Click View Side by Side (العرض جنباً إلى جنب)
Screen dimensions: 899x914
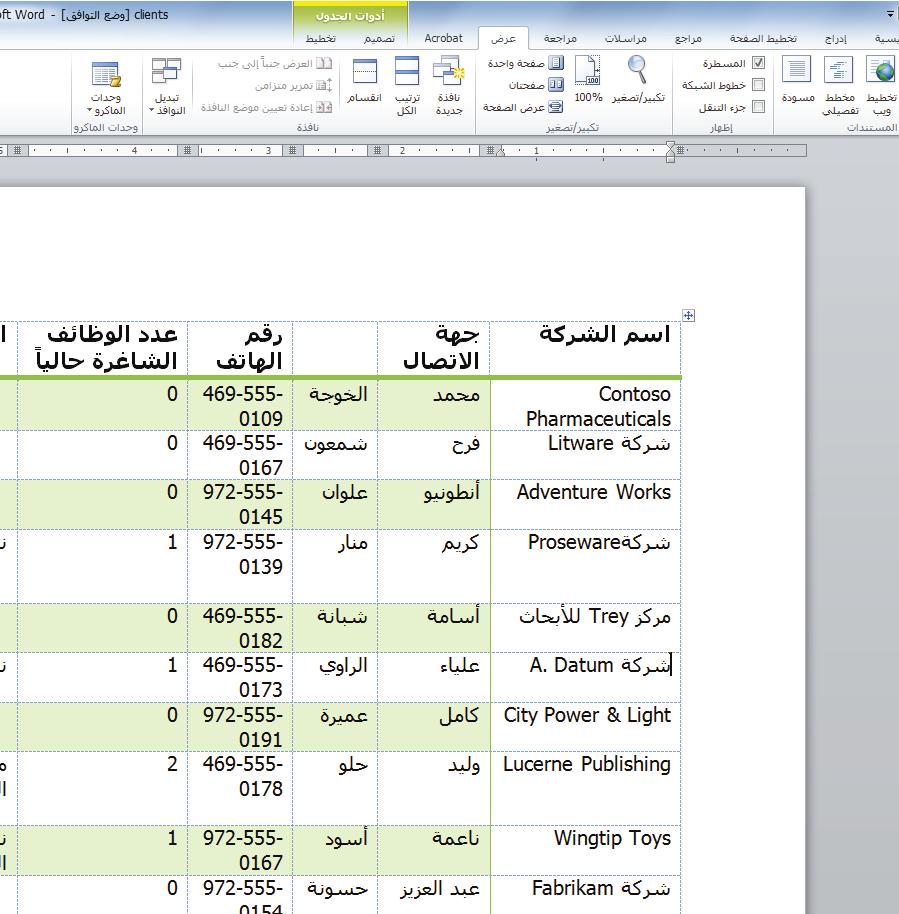[x=275, y=63]
